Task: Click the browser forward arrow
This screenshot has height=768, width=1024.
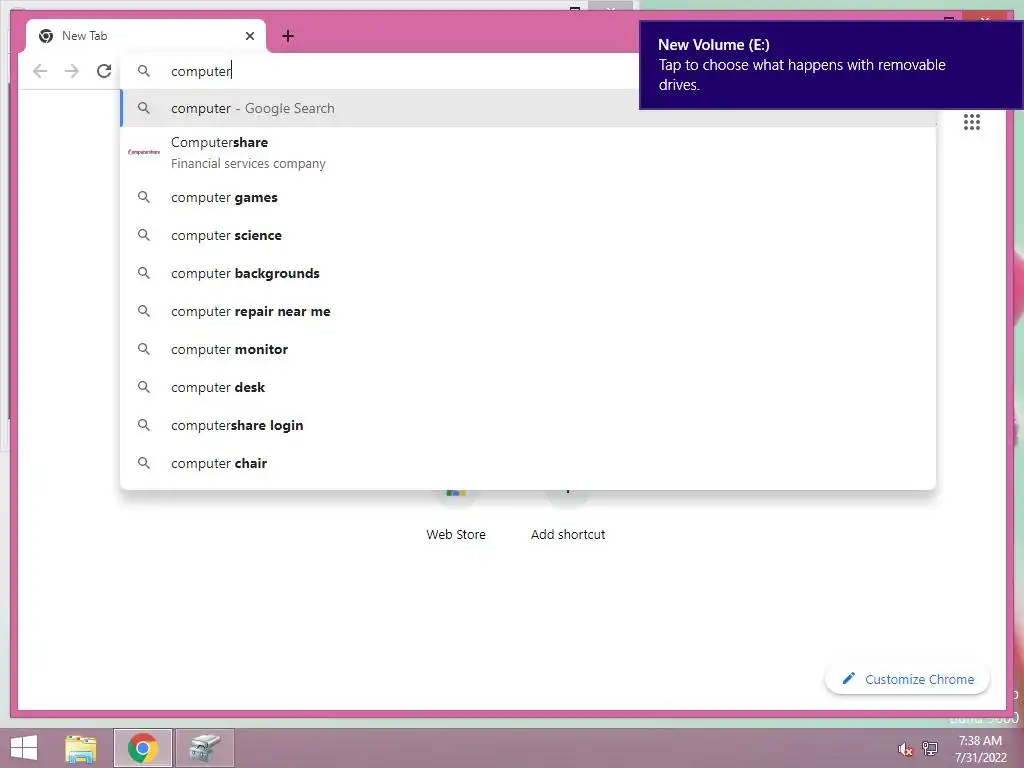Action: [72, 71]
